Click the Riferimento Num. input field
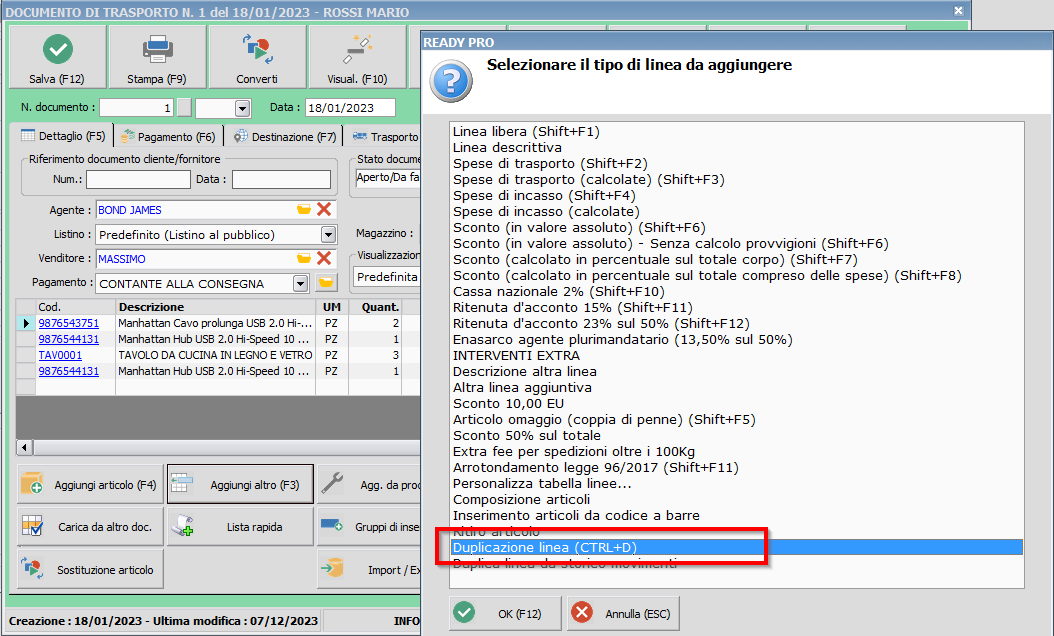 pos(138,180)
